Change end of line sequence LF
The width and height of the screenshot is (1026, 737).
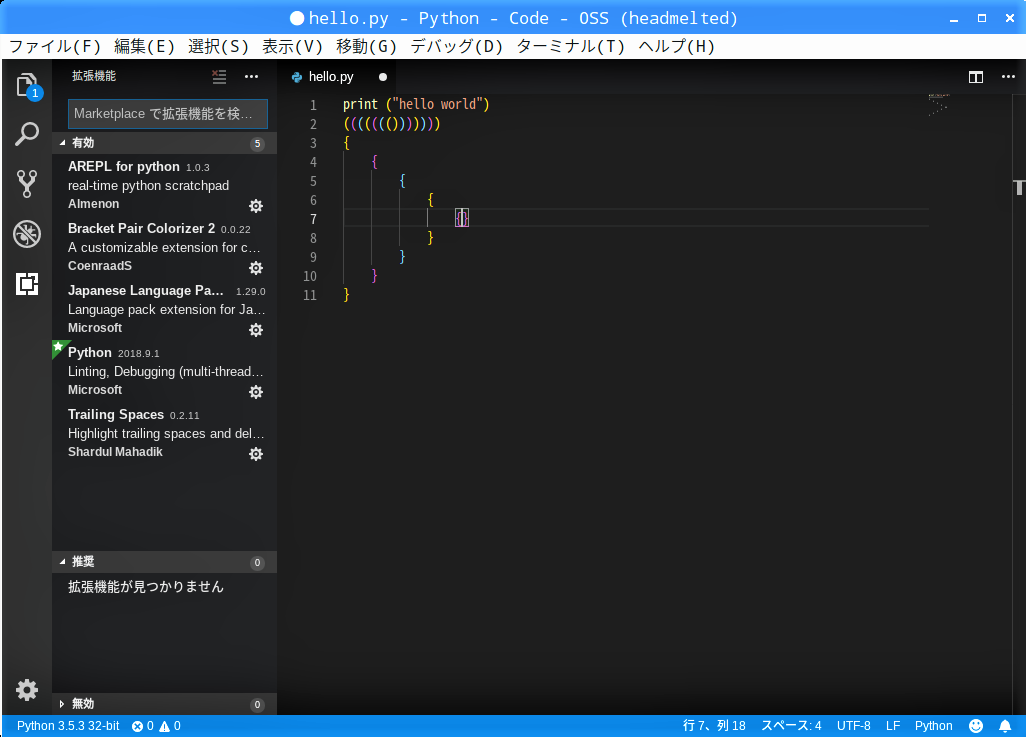[x=893, y=726]
